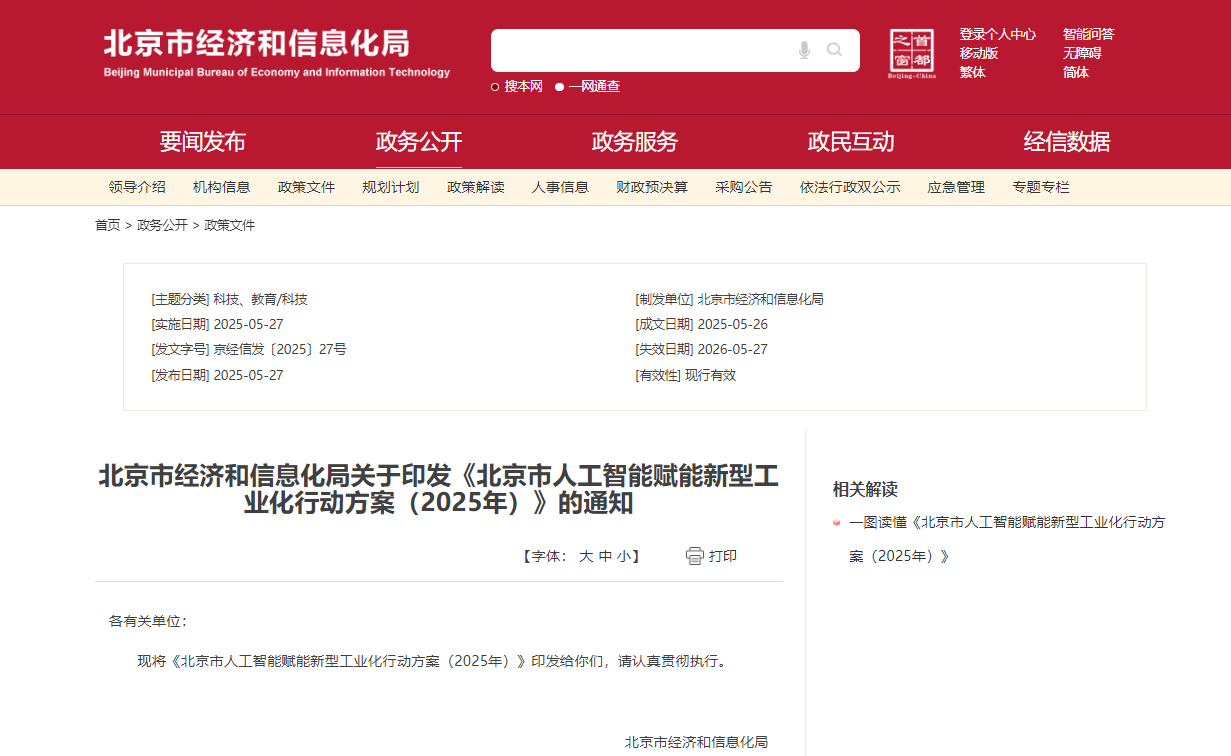This screenshot has height=756, width=1231.
Task: Click the microphone voice search icon
Action: 804,50
